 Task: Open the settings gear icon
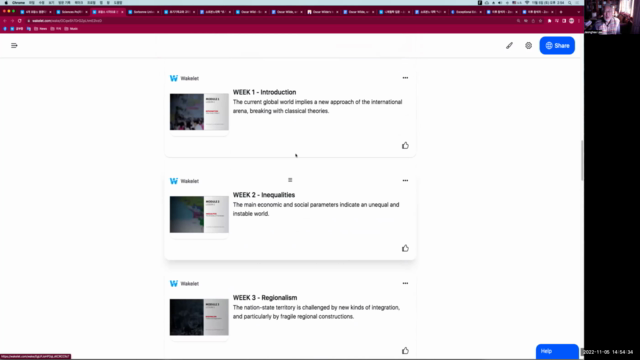pos(529,46)
